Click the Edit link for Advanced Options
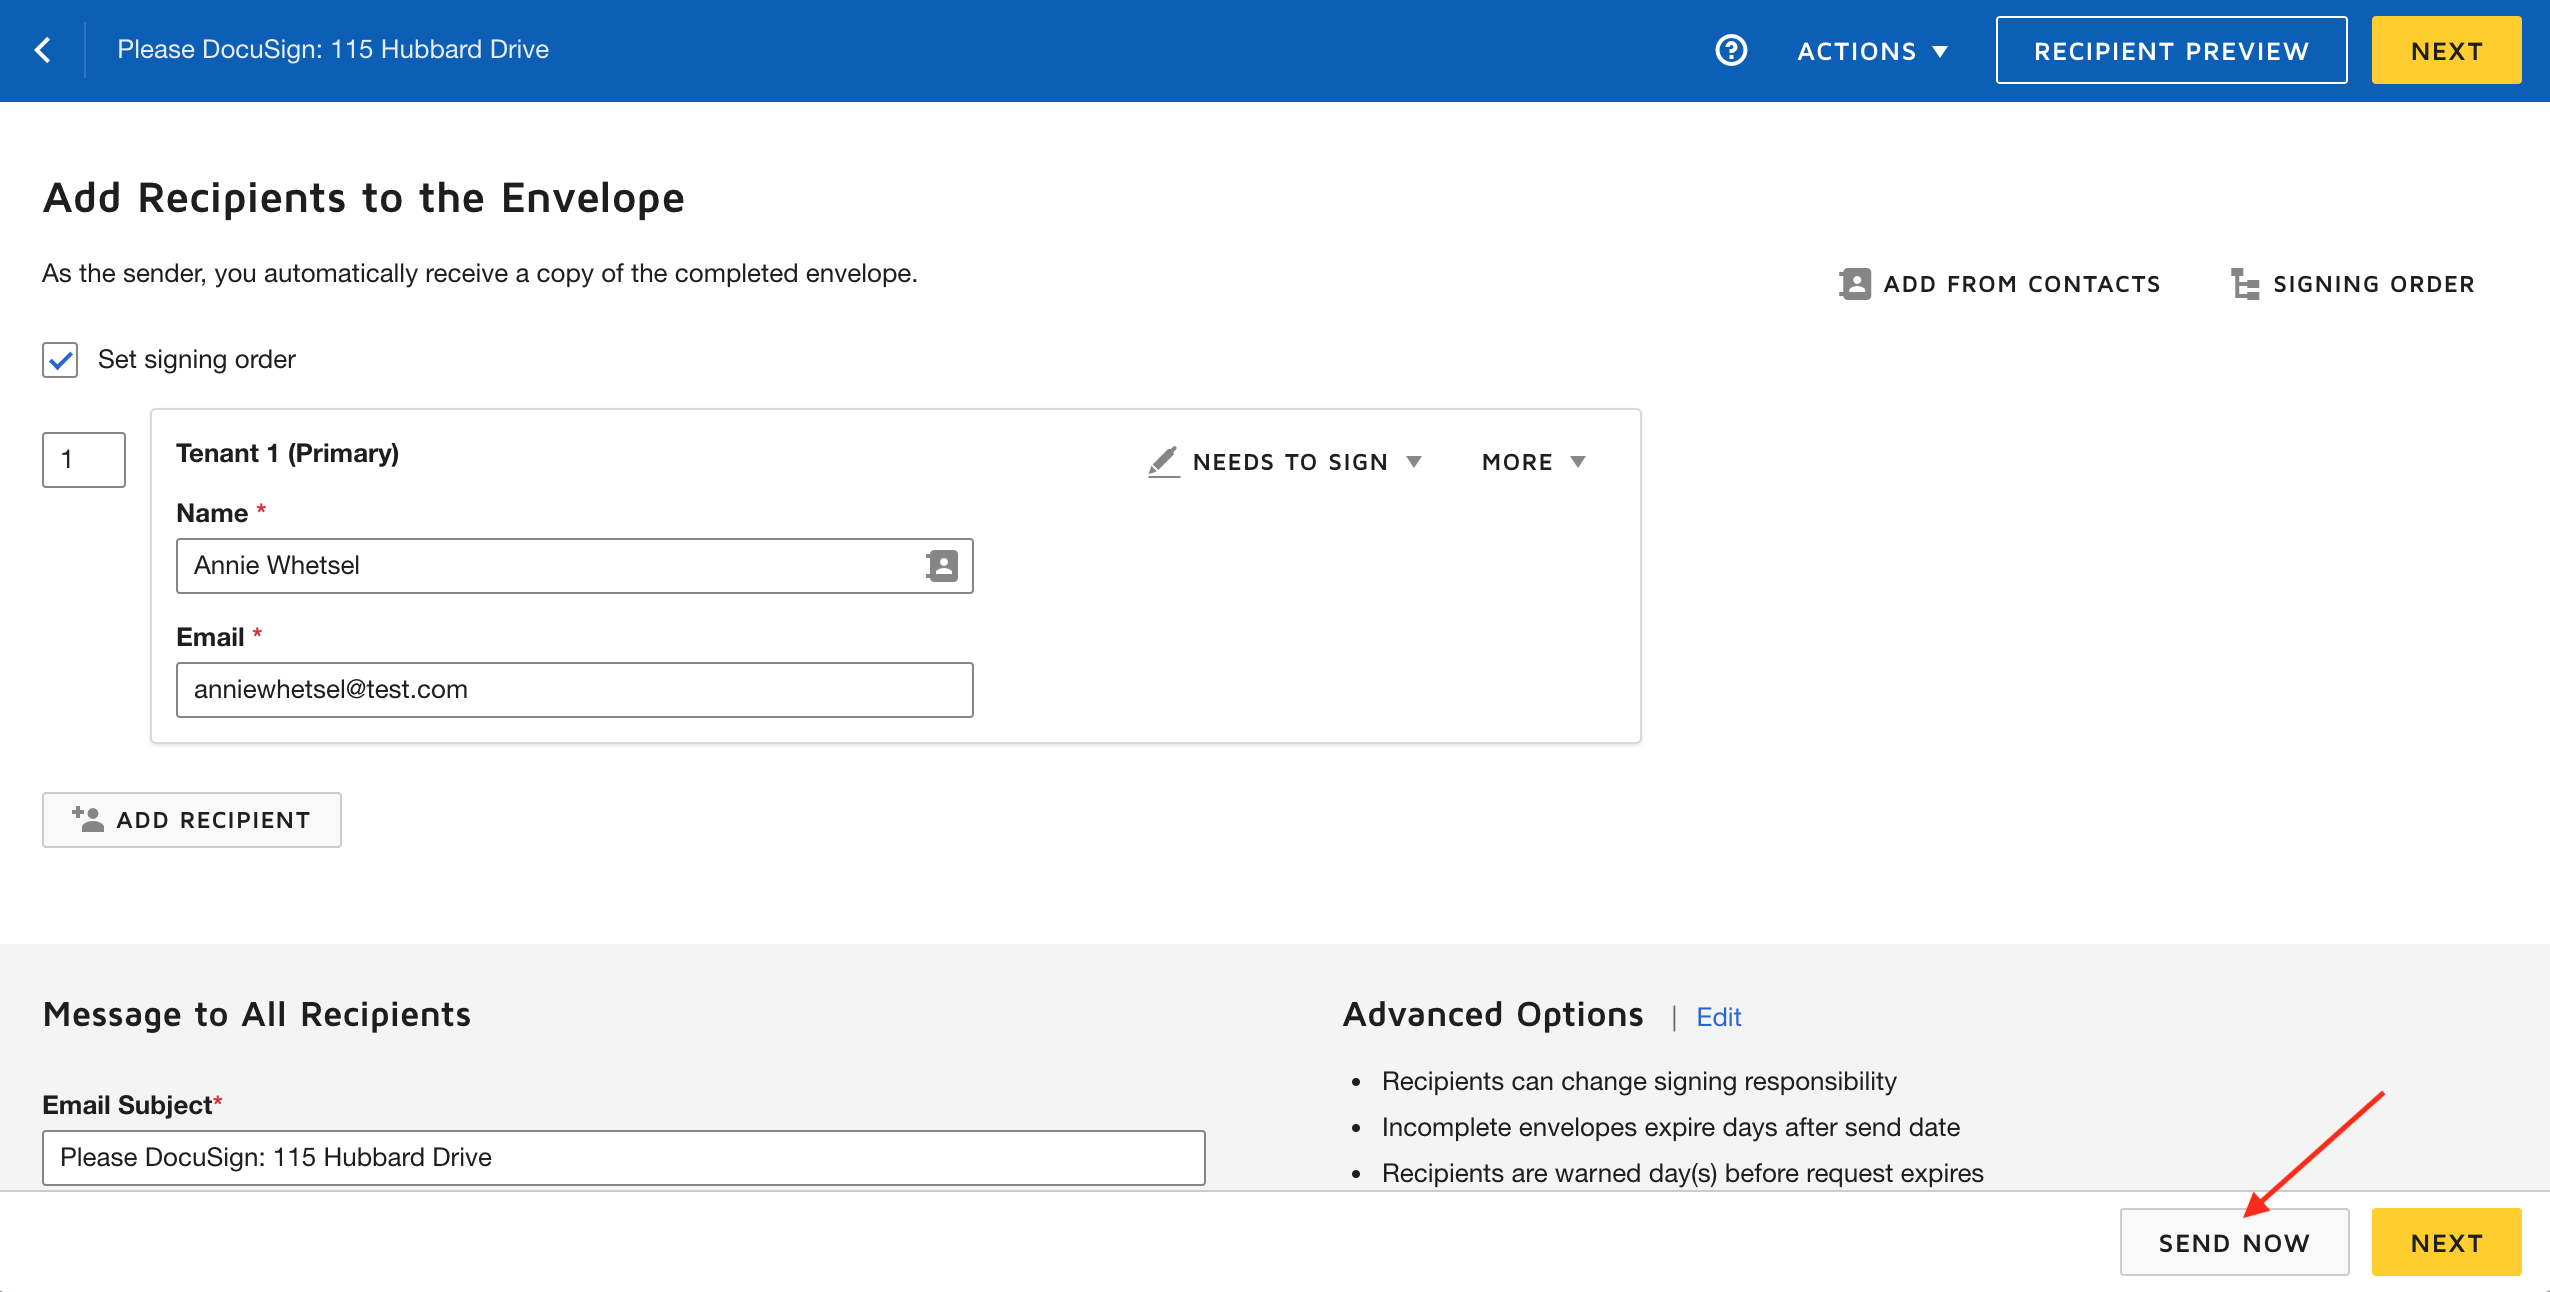Viewport: 2550px width, 1292px height. 1718,1017
